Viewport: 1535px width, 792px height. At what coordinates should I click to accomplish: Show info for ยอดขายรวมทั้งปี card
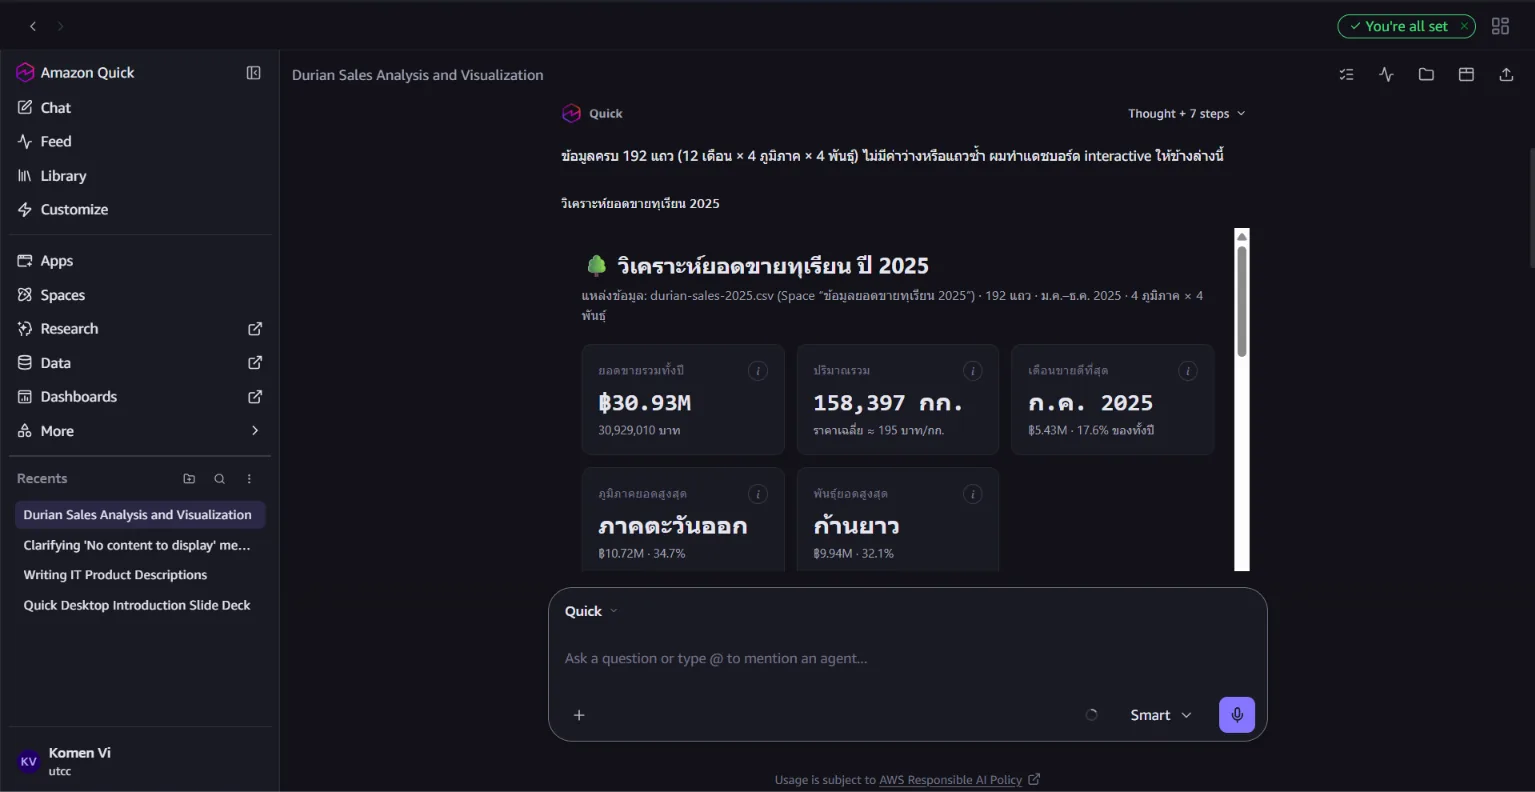[x=758, y=371]
